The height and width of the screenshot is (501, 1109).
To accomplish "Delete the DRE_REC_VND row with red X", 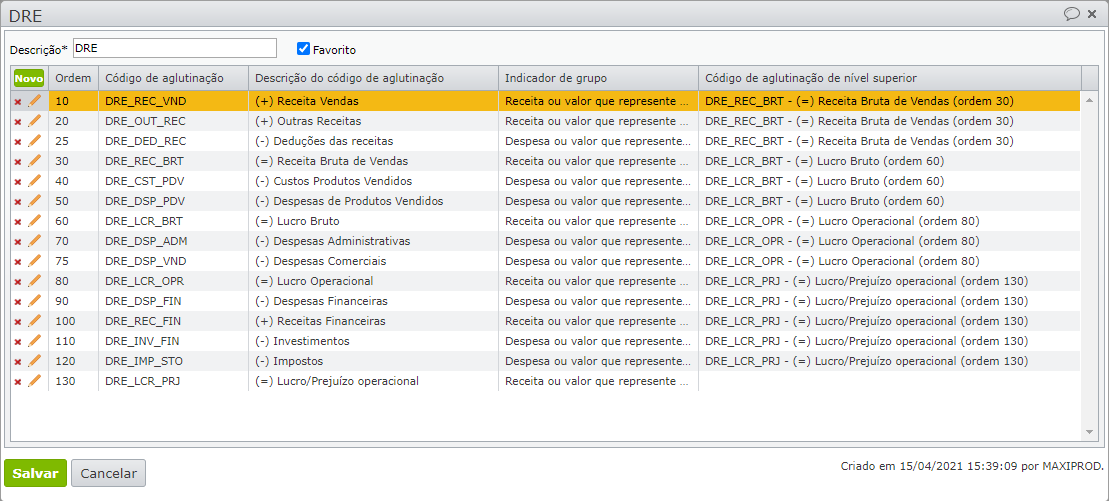I will coord(17,101).
